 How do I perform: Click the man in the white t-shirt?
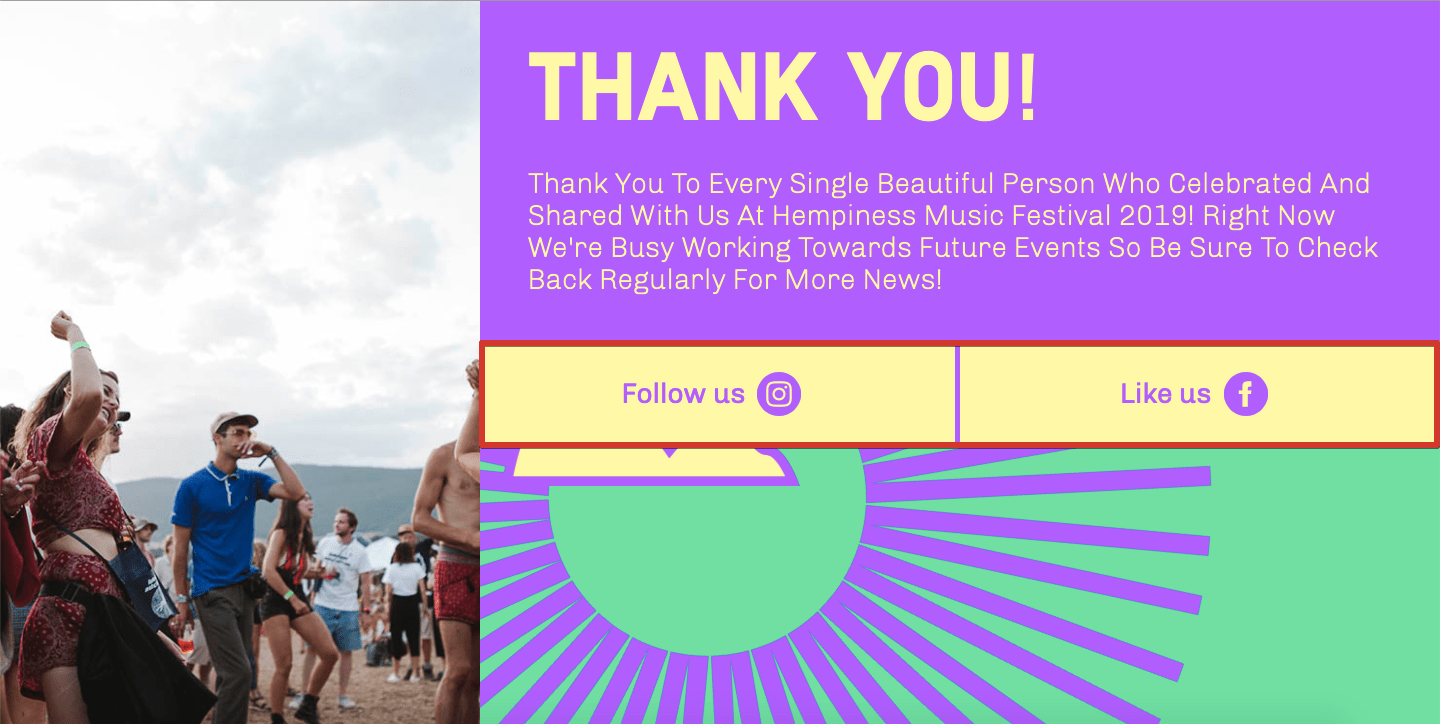tap(340, 590)
